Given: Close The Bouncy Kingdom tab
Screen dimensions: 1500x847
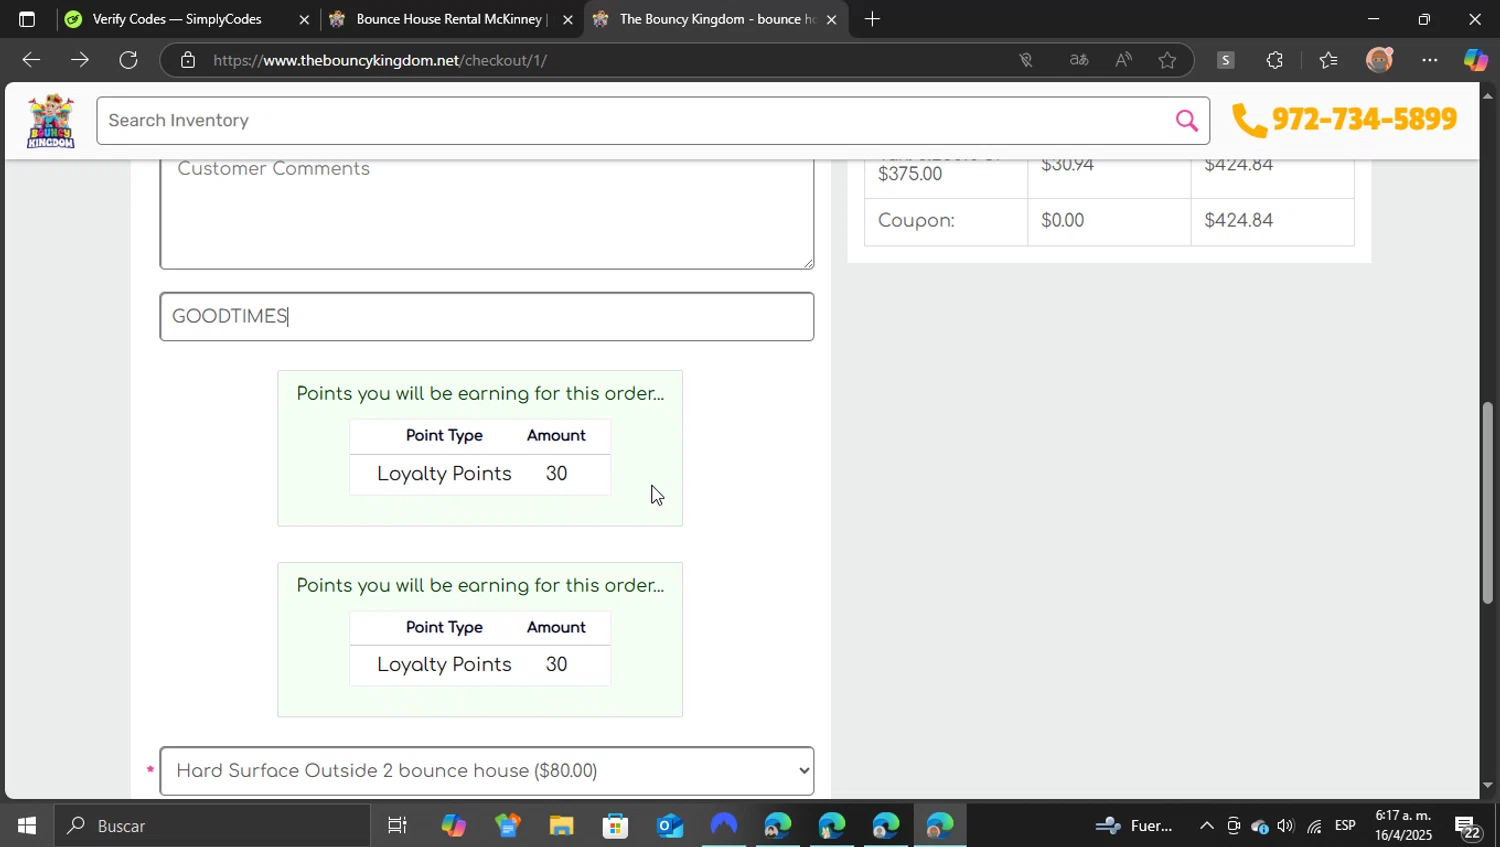Looking at the screenshot, I should pyautogui.click(x=831, y=19).
